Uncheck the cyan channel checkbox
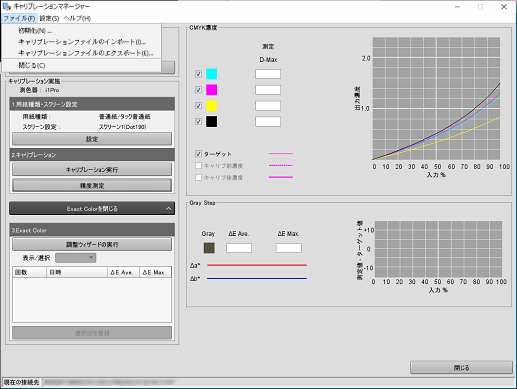 [198, 74]
